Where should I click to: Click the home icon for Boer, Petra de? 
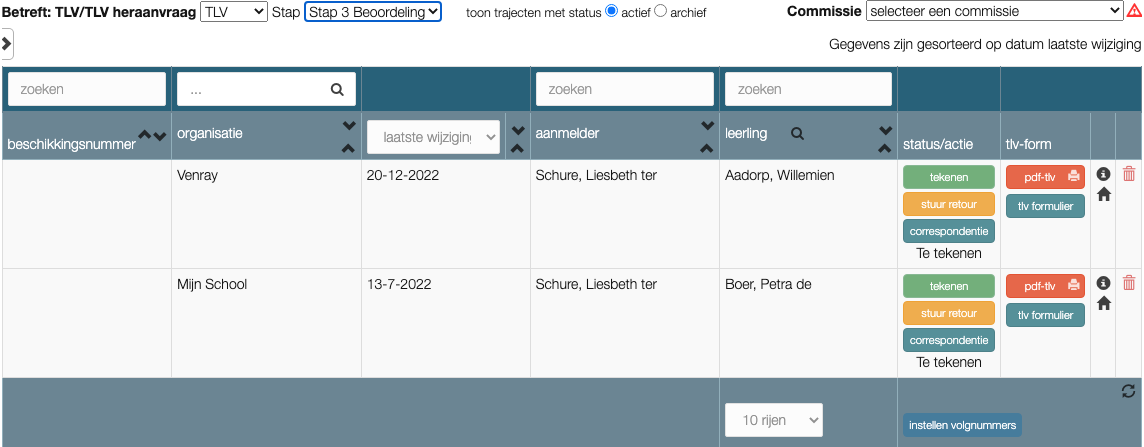(x=1104, y=303)
